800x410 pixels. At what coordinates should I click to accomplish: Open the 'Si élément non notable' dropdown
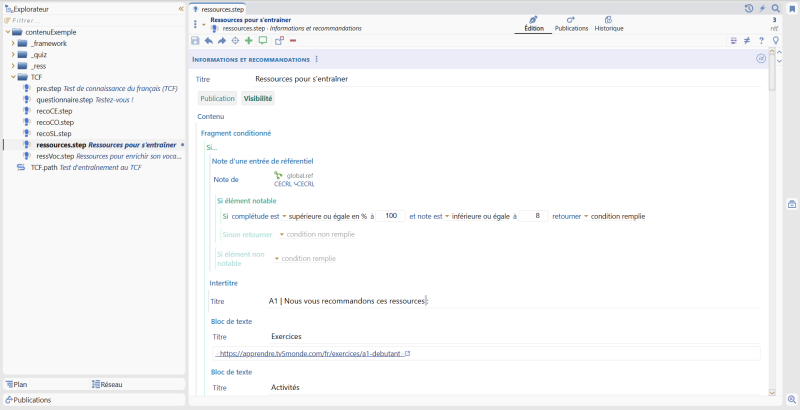(277, 259)
